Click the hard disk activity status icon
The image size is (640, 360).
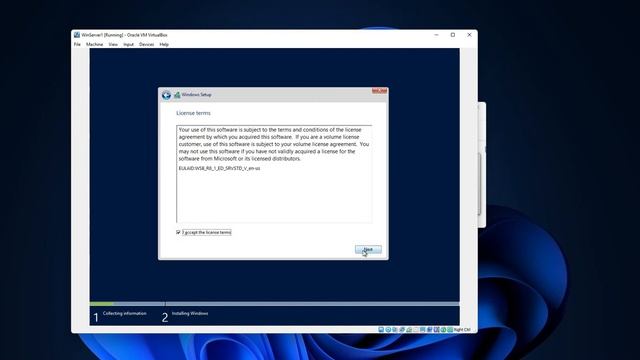[381, 329]
